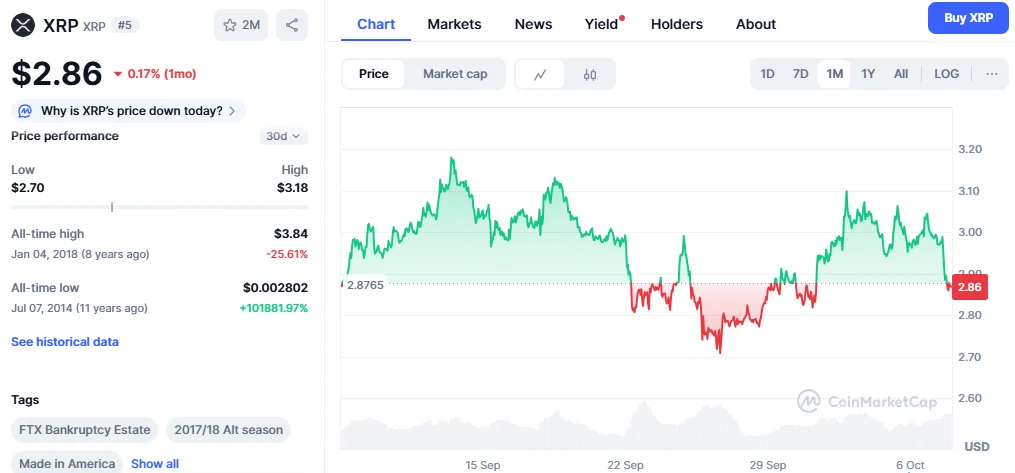Select the FTX Bankruptcy Estate tag

(85, 430)
